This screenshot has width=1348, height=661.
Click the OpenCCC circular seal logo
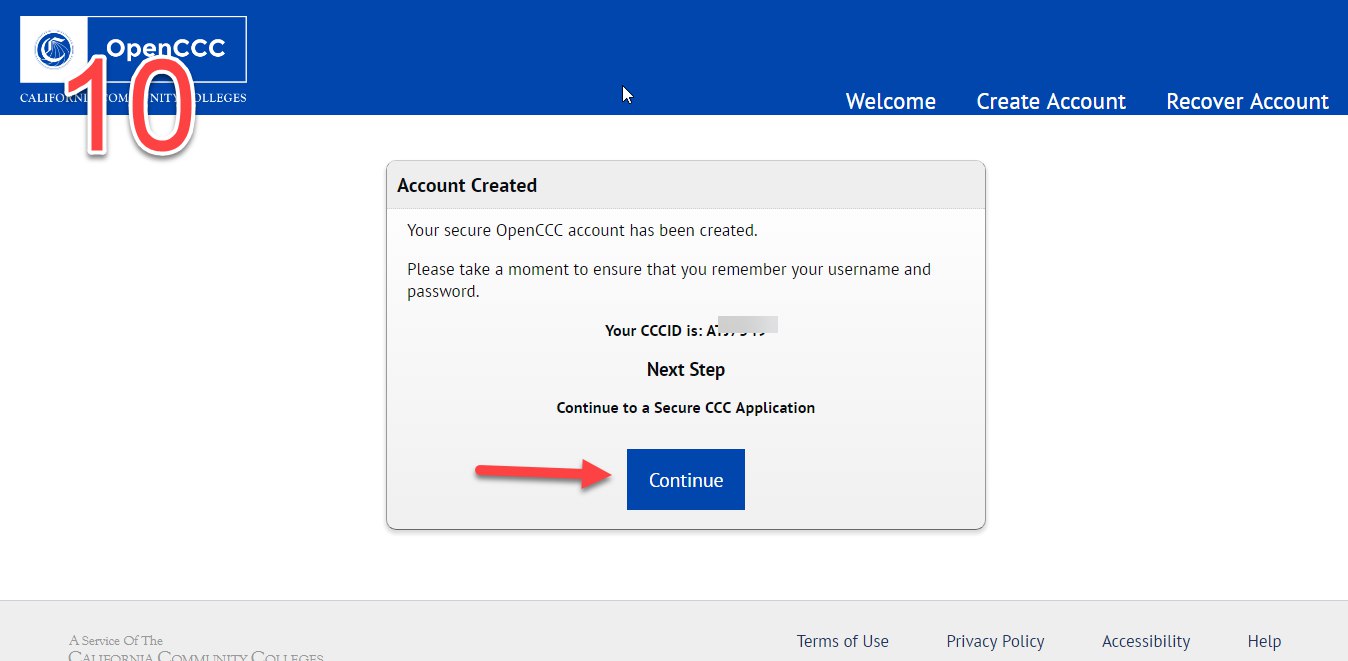(53, 49)
